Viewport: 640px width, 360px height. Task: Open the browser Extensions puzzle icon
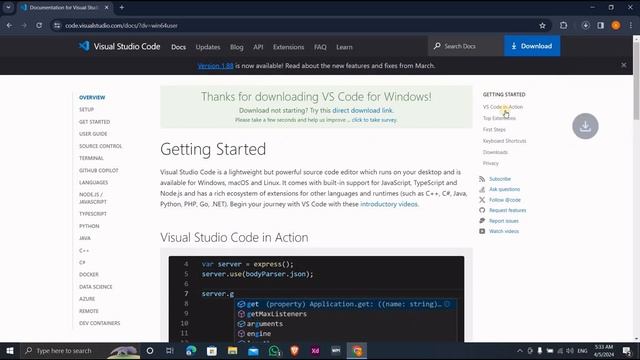pyautogui.click(x=563, y=25)
